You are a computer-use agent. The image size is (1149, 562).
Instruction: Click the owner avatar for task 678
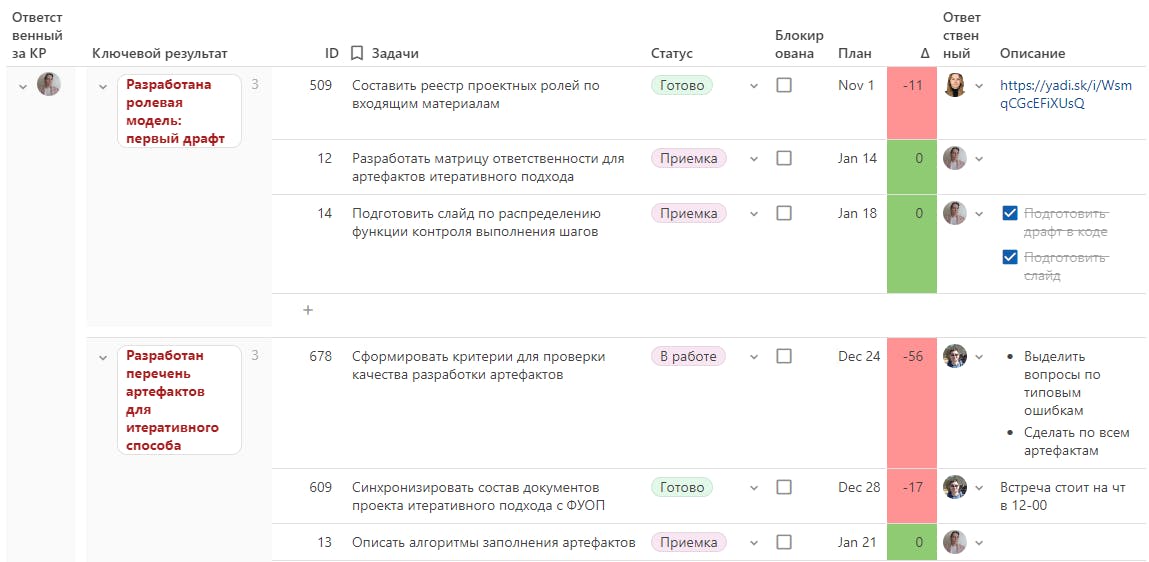955,356
